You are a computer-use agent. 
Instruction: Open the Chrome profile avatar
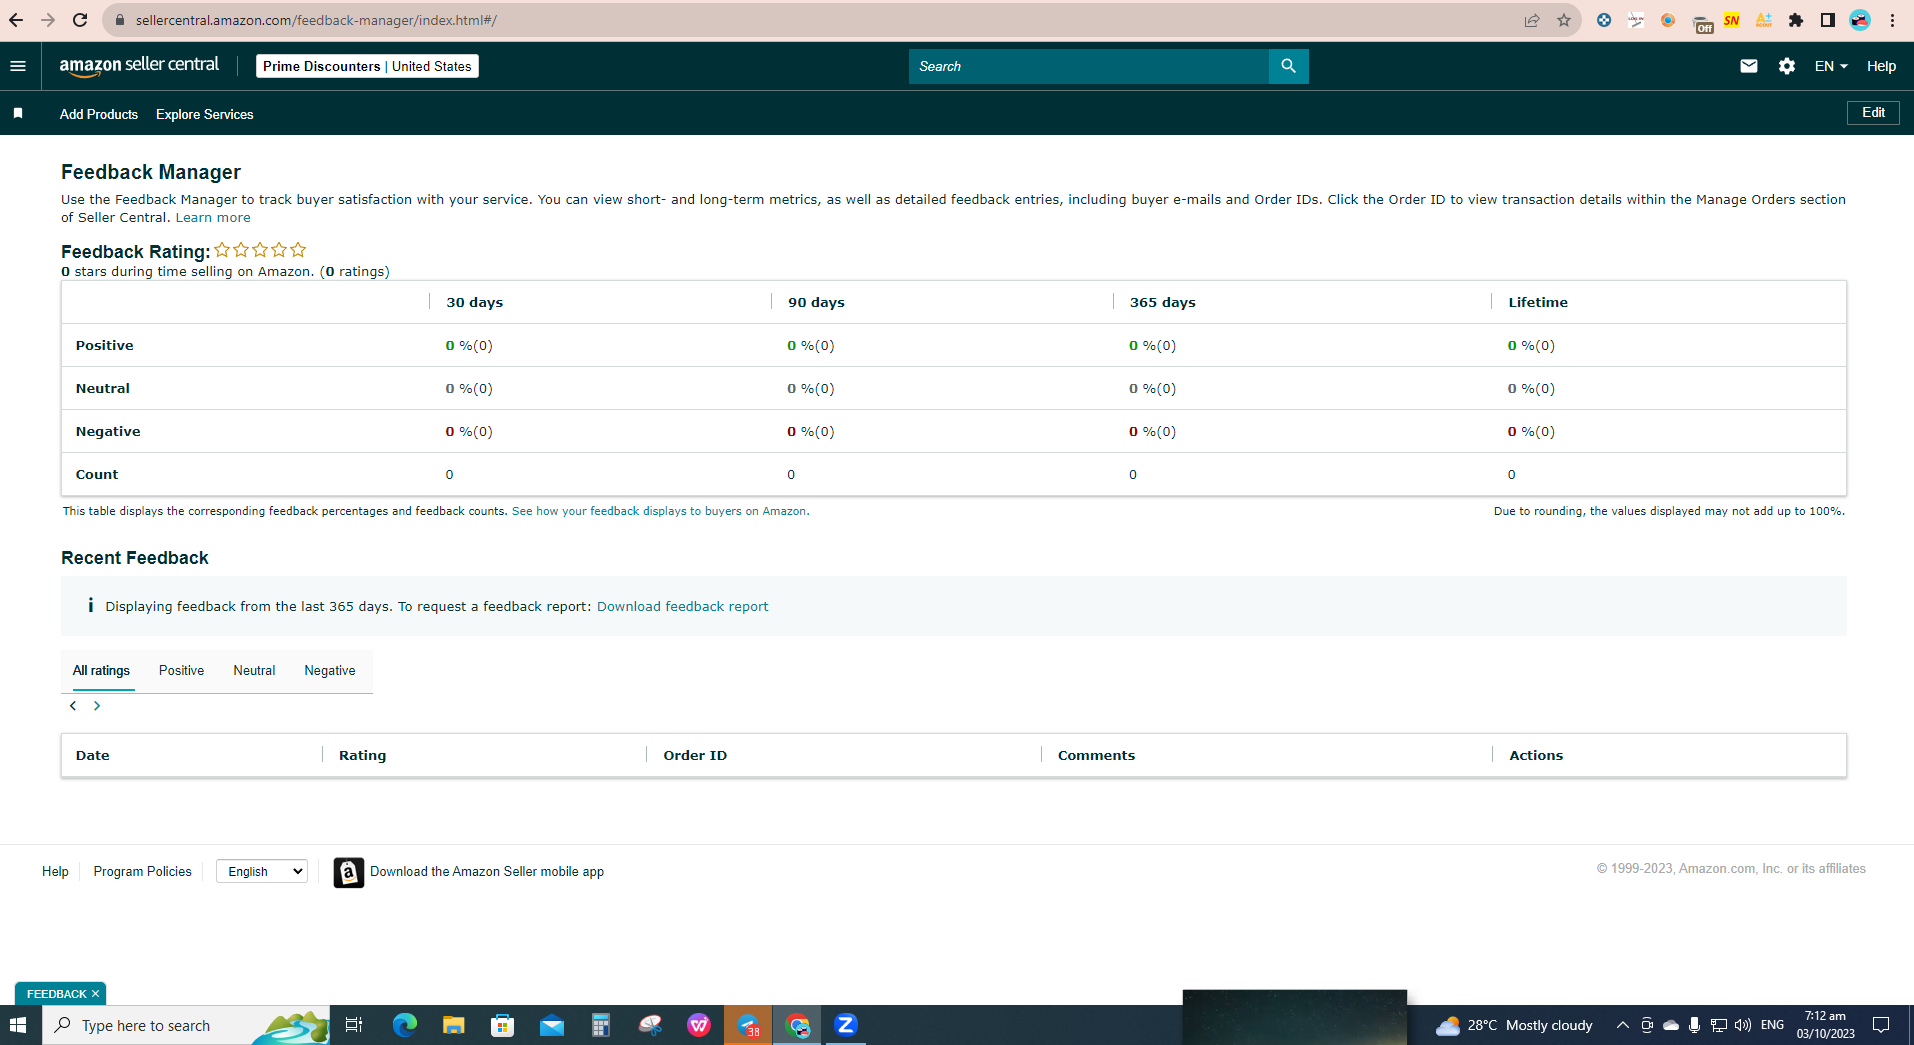(1860, 20)
